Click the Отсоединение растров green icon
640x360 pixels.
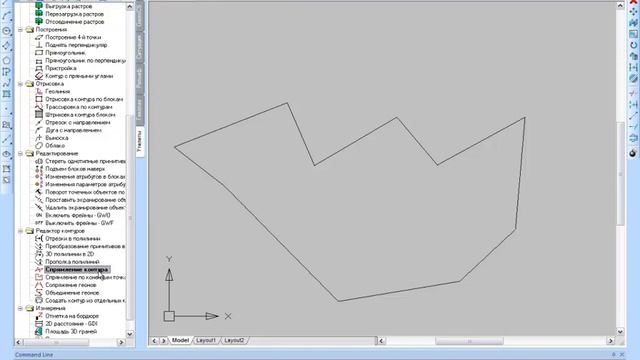point(39,22)
